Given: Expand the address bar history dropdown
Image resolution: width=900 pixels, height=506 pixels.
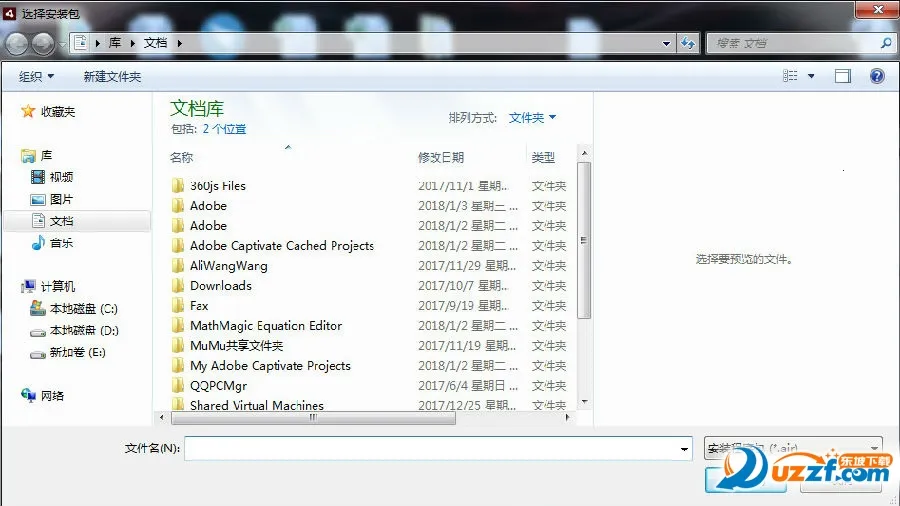Looking at the screenshot, I should 666,43.
